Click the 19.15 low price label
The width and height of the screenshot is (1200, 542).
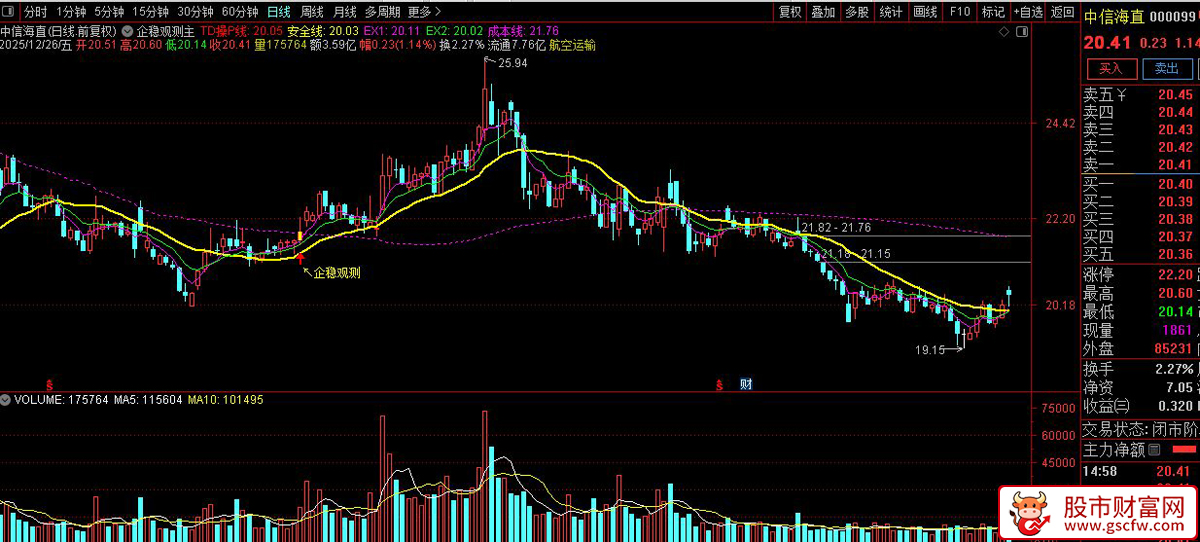[930, 350]
